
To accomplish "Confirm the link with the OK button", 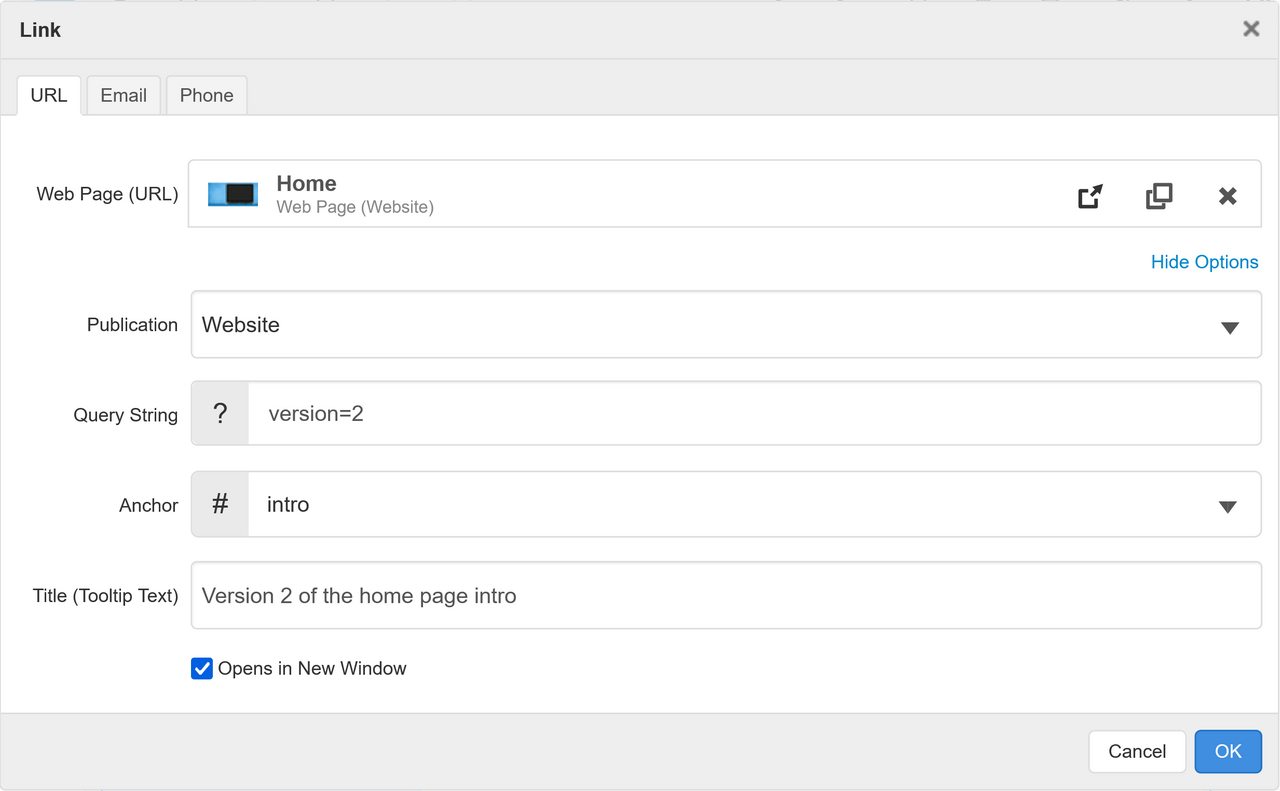I will coord(1228,752).
